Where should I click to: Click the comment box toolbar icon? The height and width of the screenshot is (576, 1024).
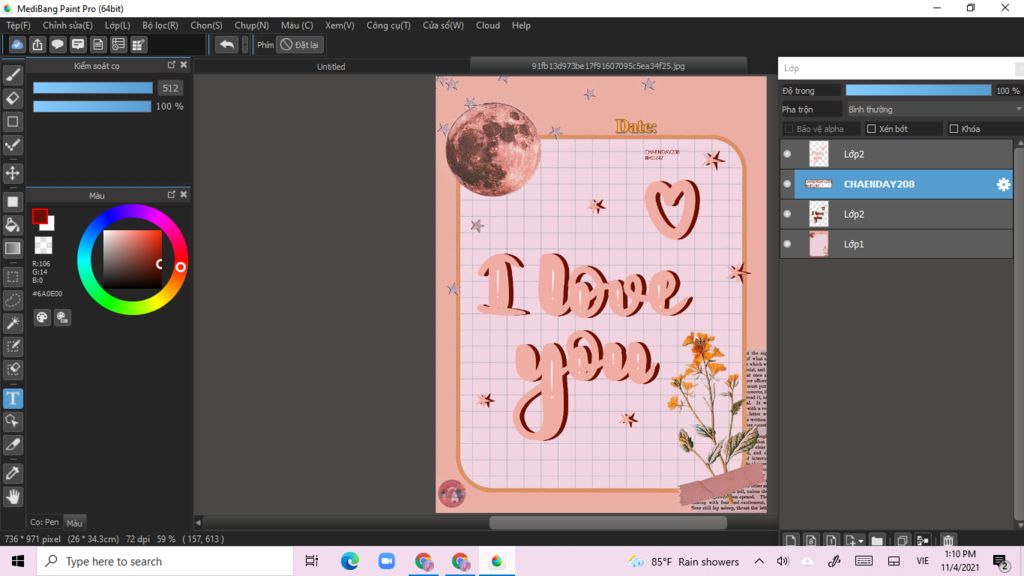[78, 44]
